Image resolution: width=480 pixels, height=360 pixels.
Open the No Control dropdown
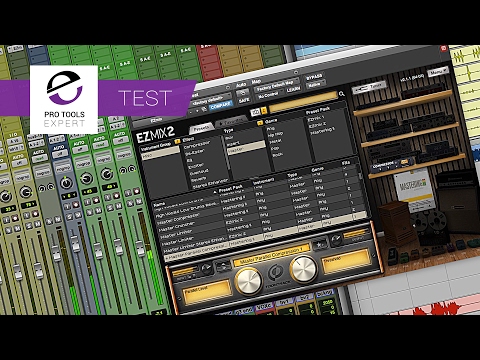tap(269, 95)
